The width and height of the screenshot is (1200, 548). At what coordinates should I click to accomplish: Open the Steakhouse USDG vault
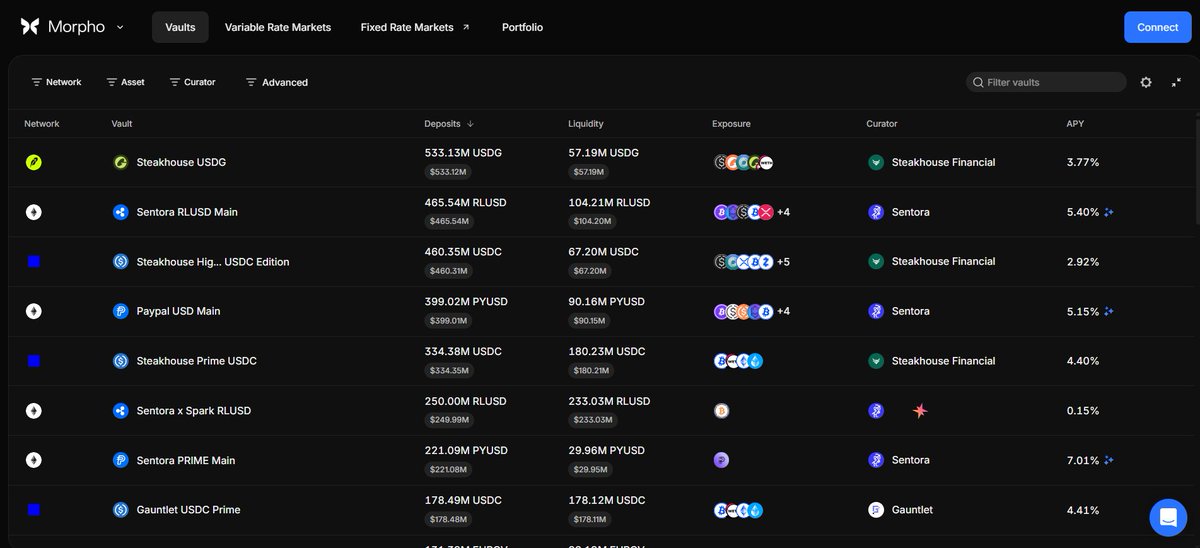[x=181, y=162]
